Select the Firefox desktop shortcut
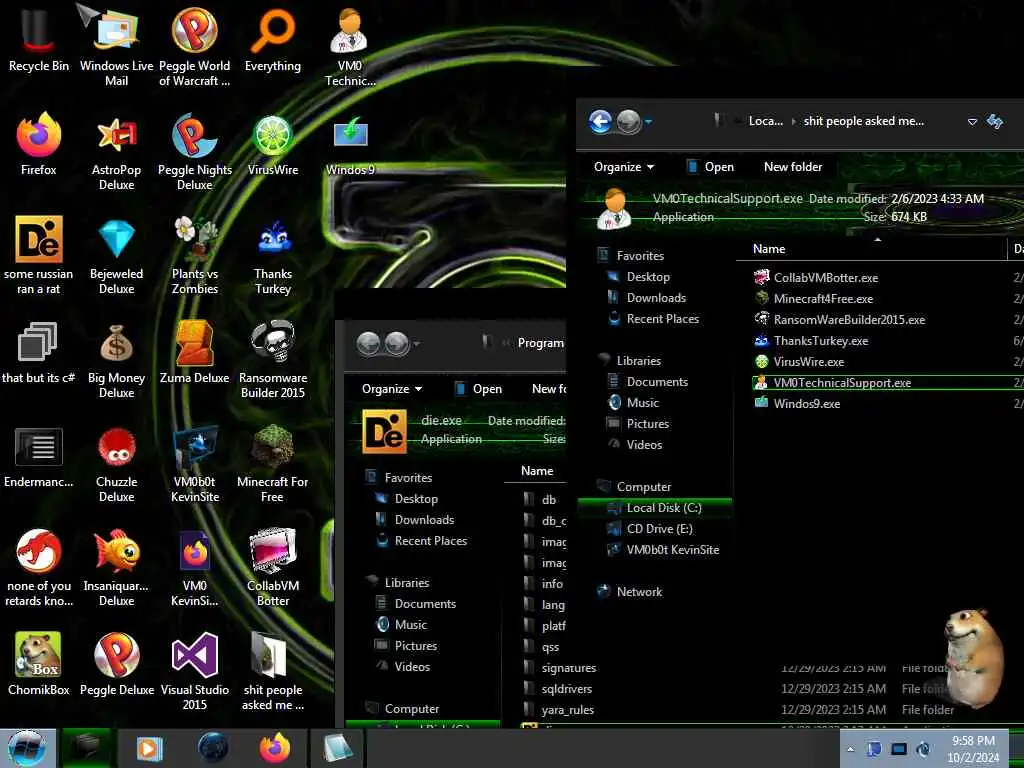This screenshot has height=768, width=1024. [39, 144]
